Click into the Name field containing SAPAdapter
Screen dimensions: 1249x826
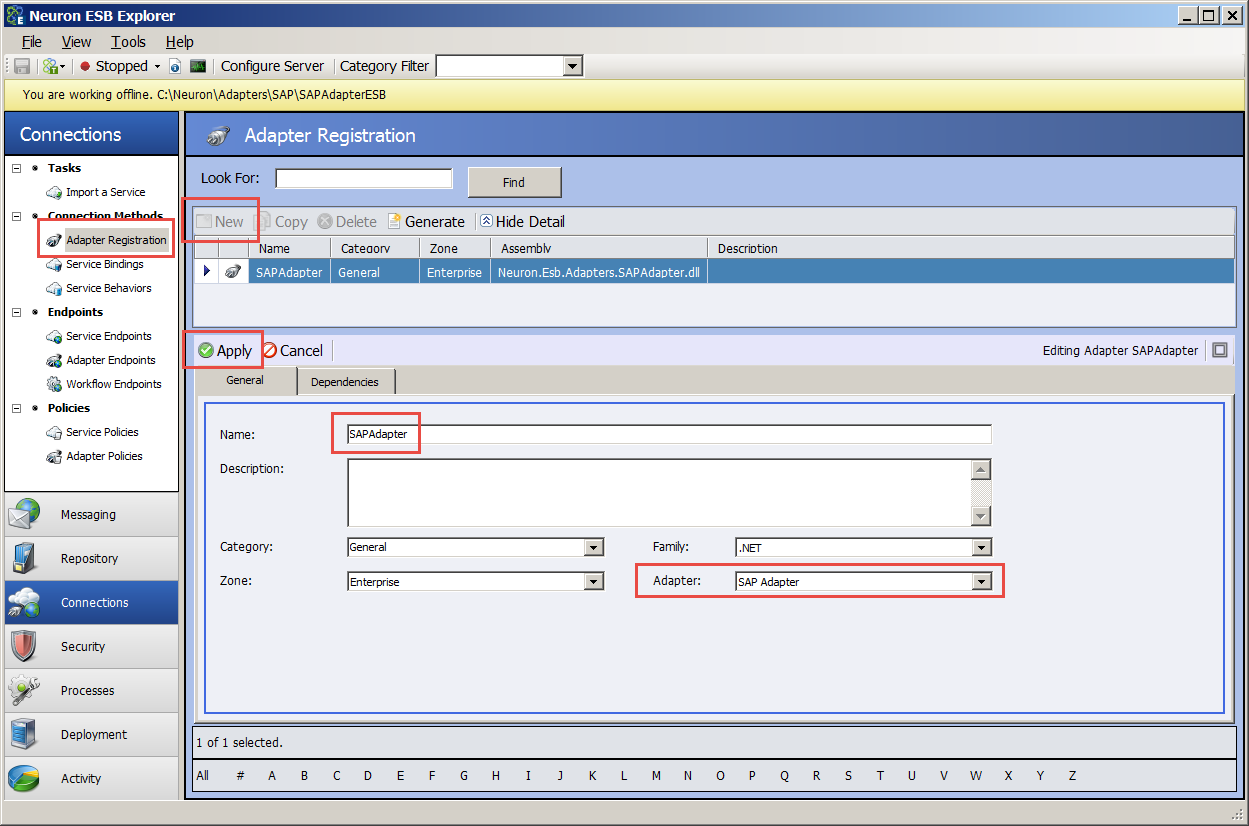[669, 434]
